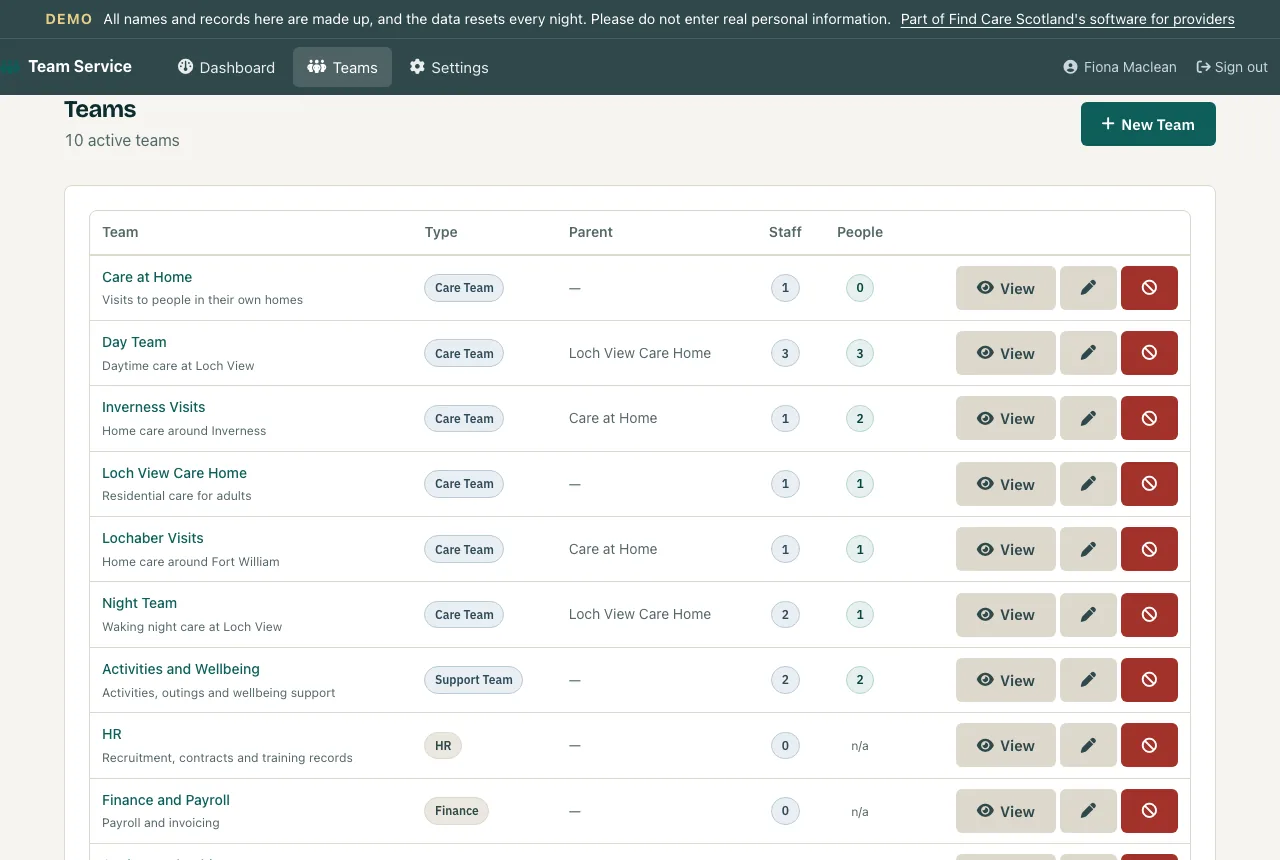Viewport: 1280px width, 860px height.
Task: View the Care at Home team
Action: point(1006,288)
